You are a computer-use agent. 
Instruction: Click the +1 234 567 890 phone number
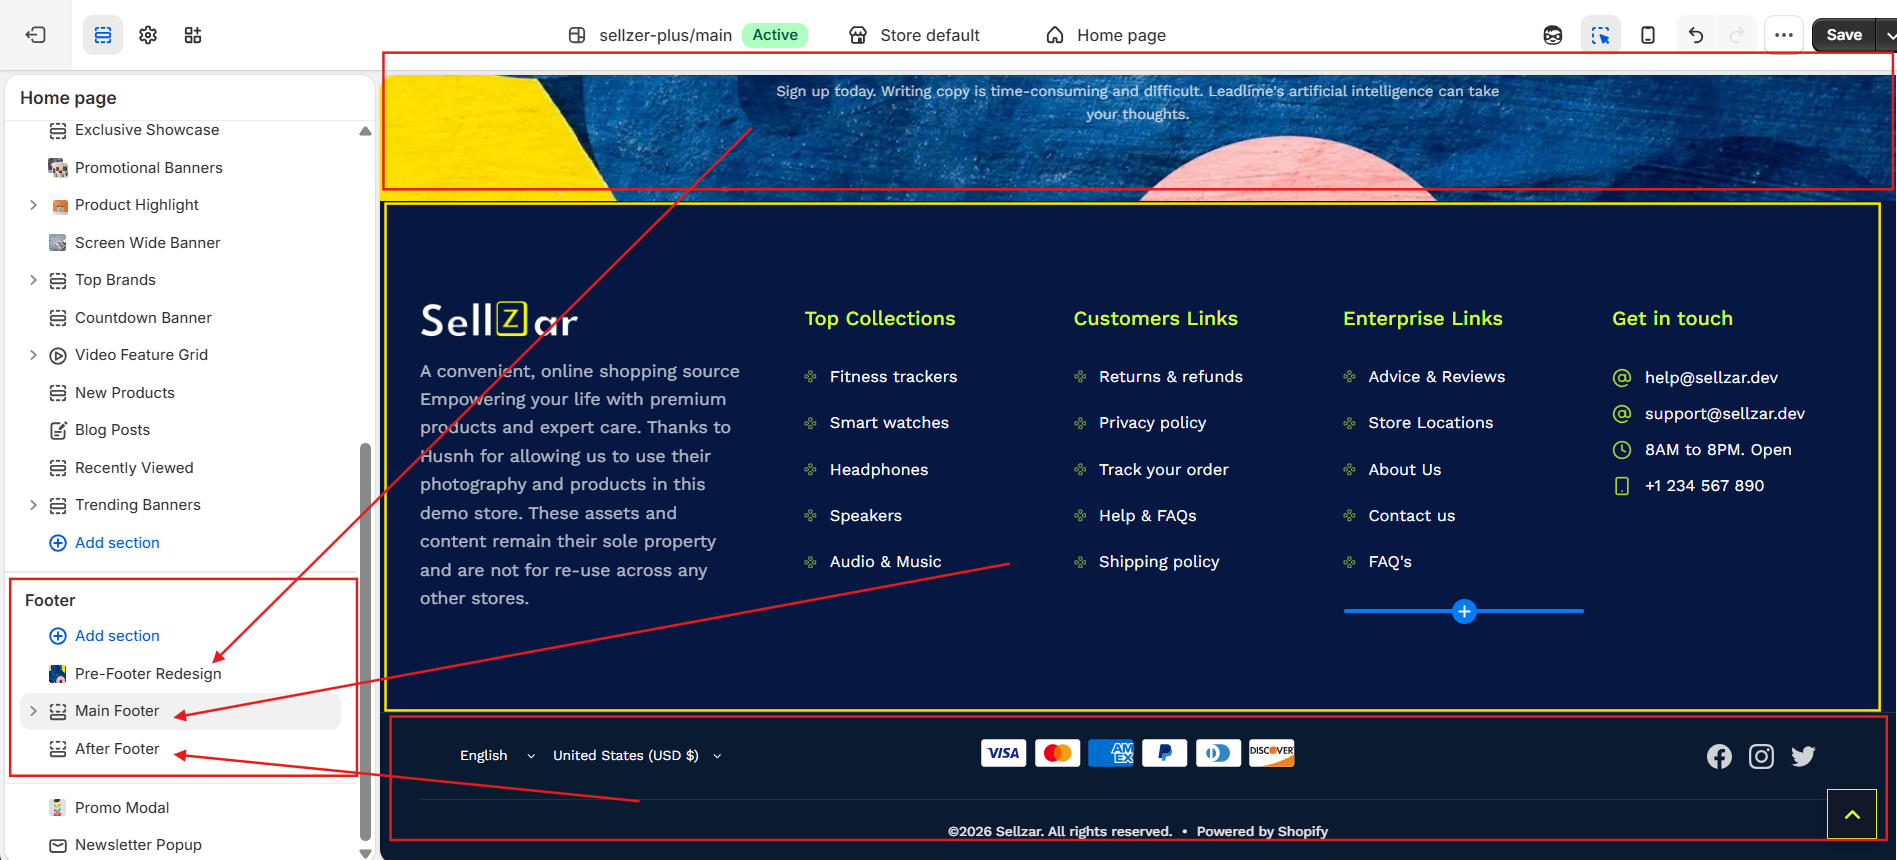pos(1704,486)
